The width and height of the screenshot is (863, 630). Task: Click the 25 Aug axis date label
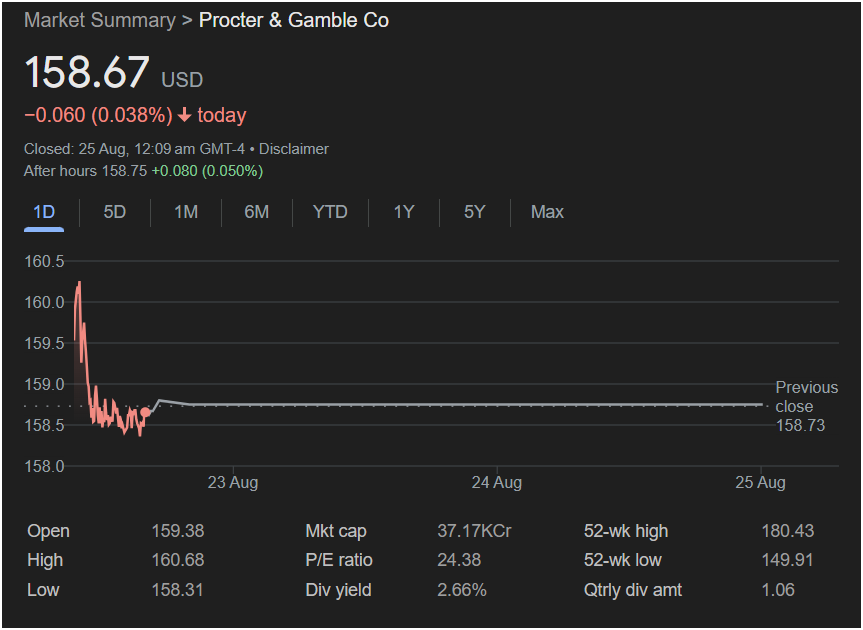(x=760, y=483)
